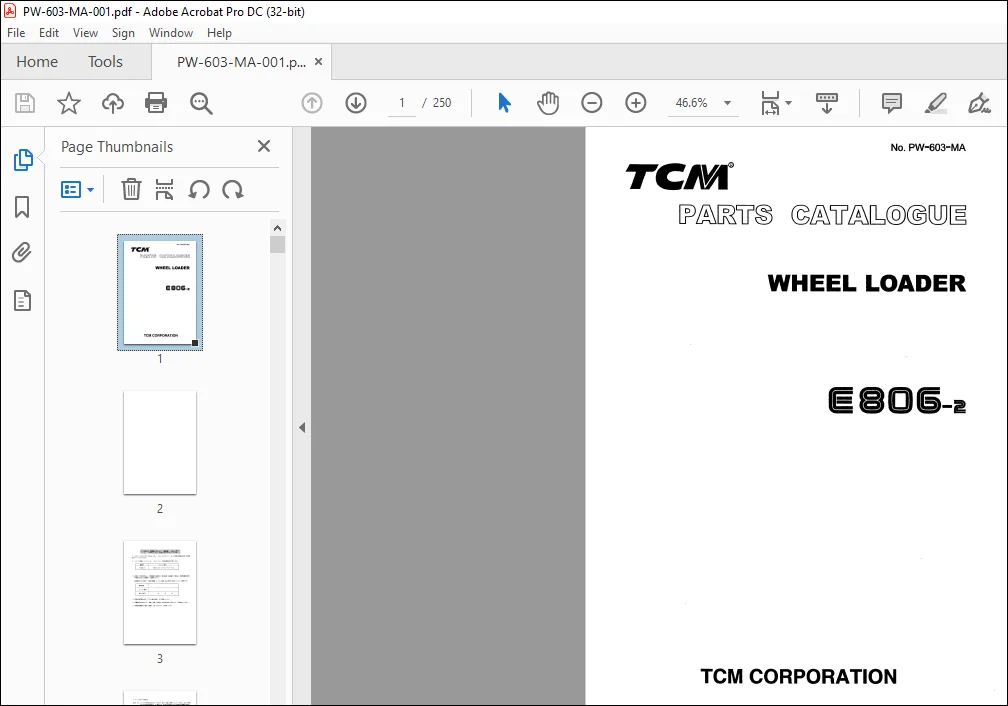Click the cloud upload icon
The width and height of the screenshot is (1008, 706).
112,103
